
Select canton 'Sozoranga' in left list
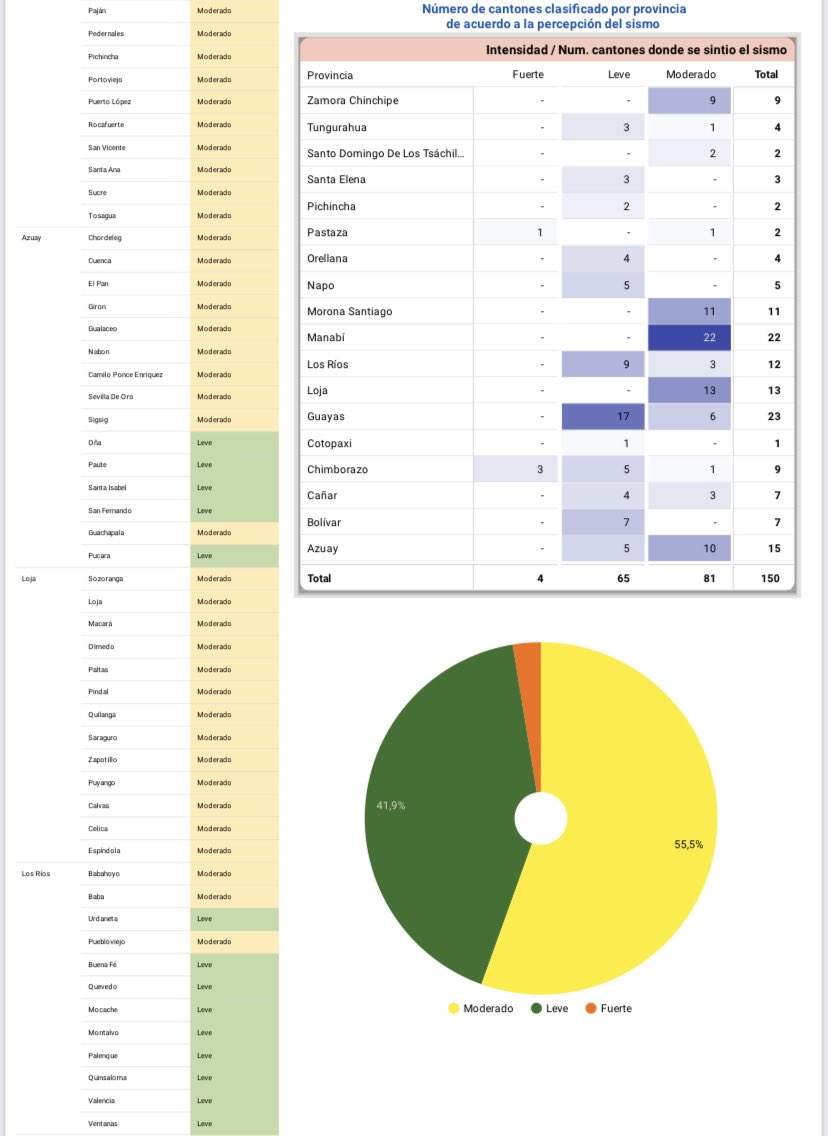[x=106, y=579]
